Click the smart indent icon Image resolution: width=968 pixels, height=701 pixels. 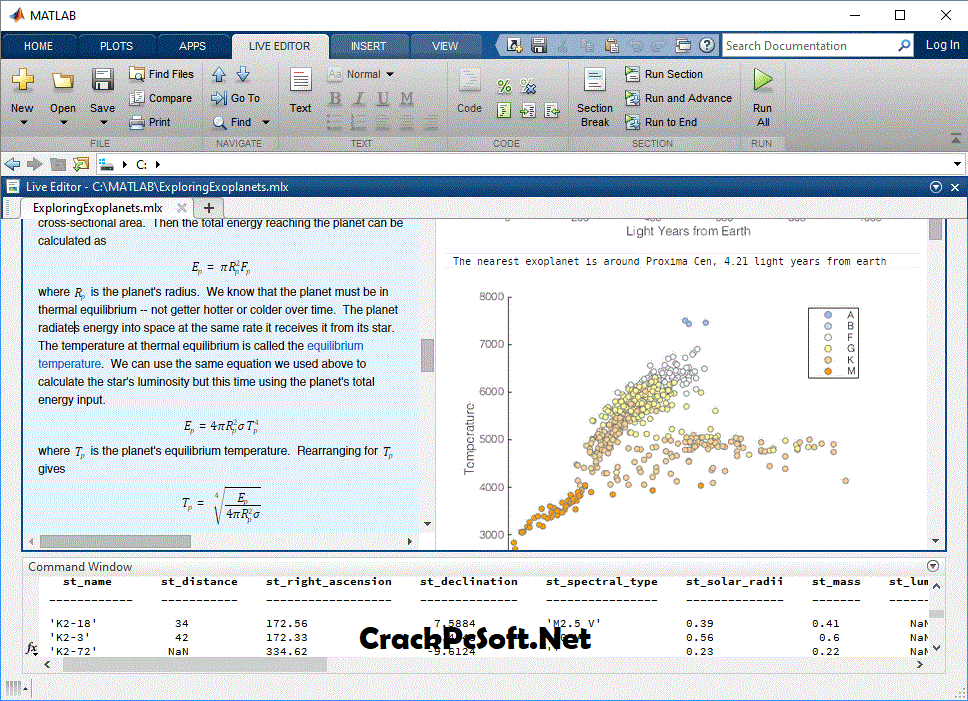[504, 110]
